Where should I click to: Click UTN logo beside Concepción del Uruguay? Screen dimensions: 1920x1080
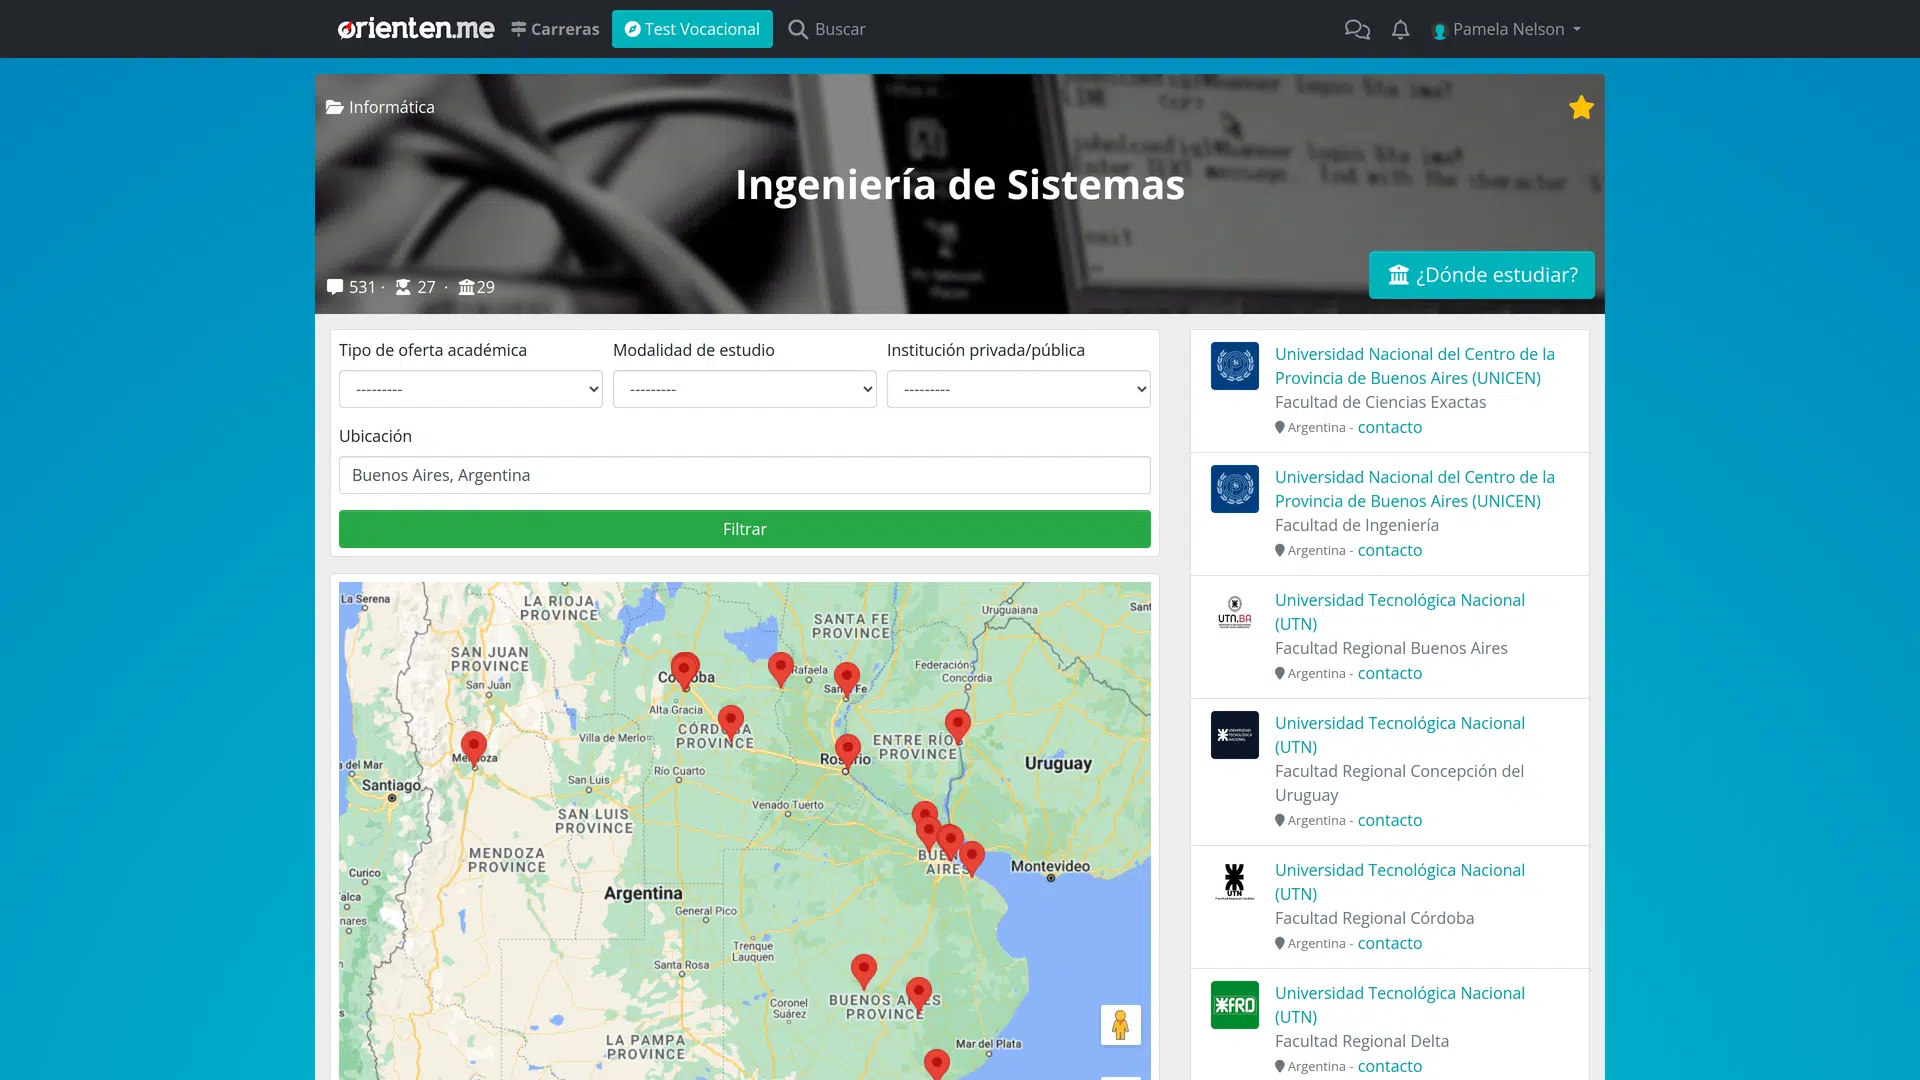1235,735
